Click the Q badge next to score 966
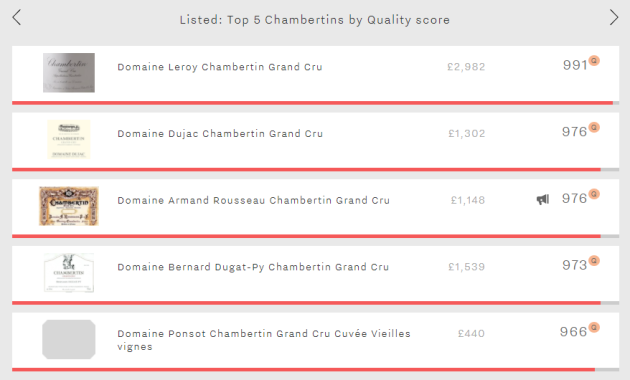The width and height of the screenshot is (630, 380). coord(594,327)
